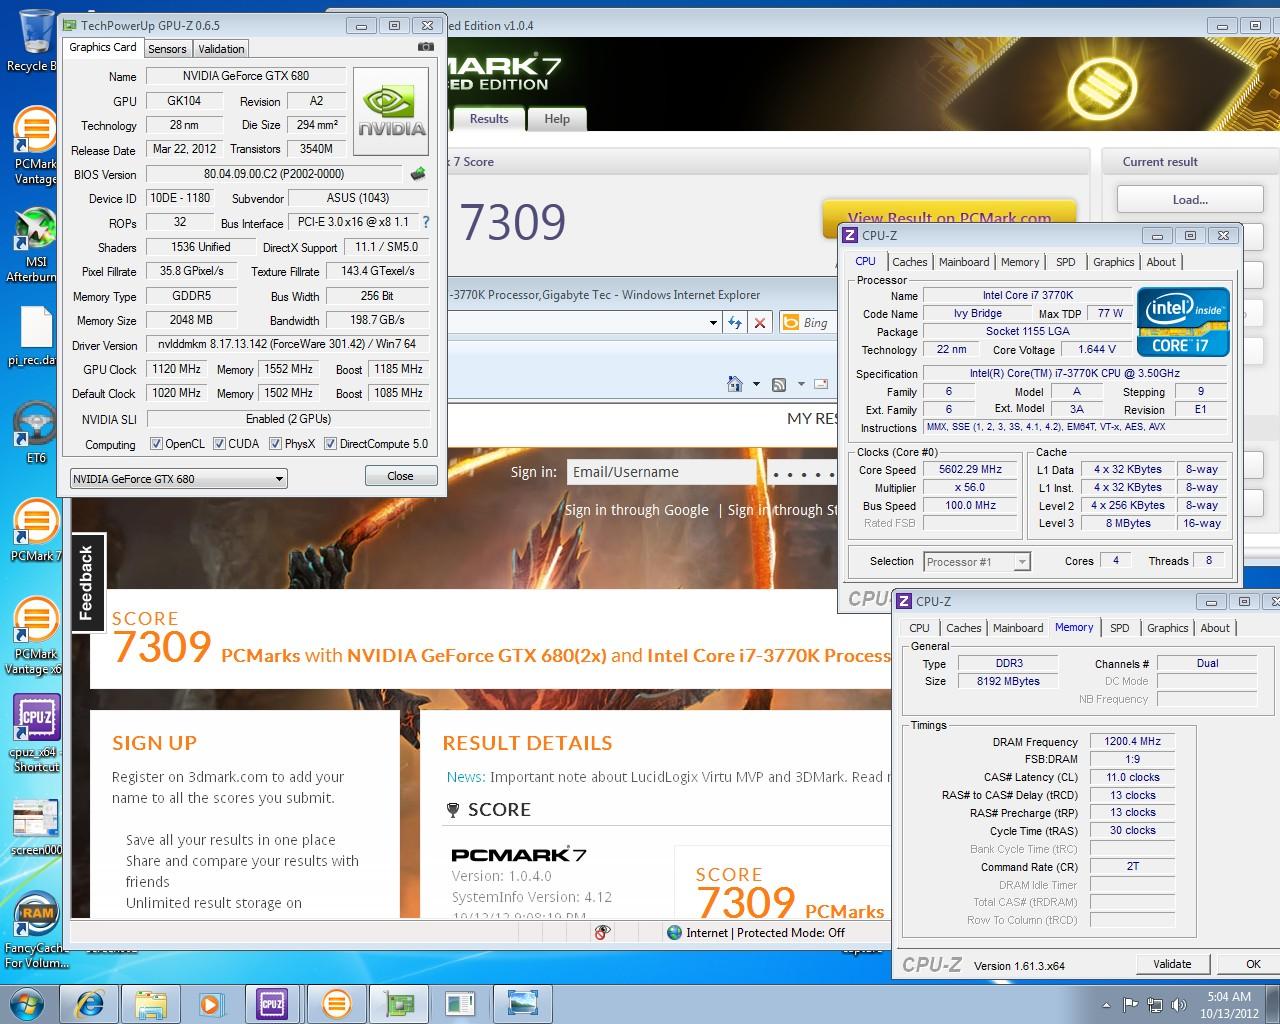Open the Recycle Bin desktop icon
This screenshot has width=1280, height=1024.
coord(34,41)
